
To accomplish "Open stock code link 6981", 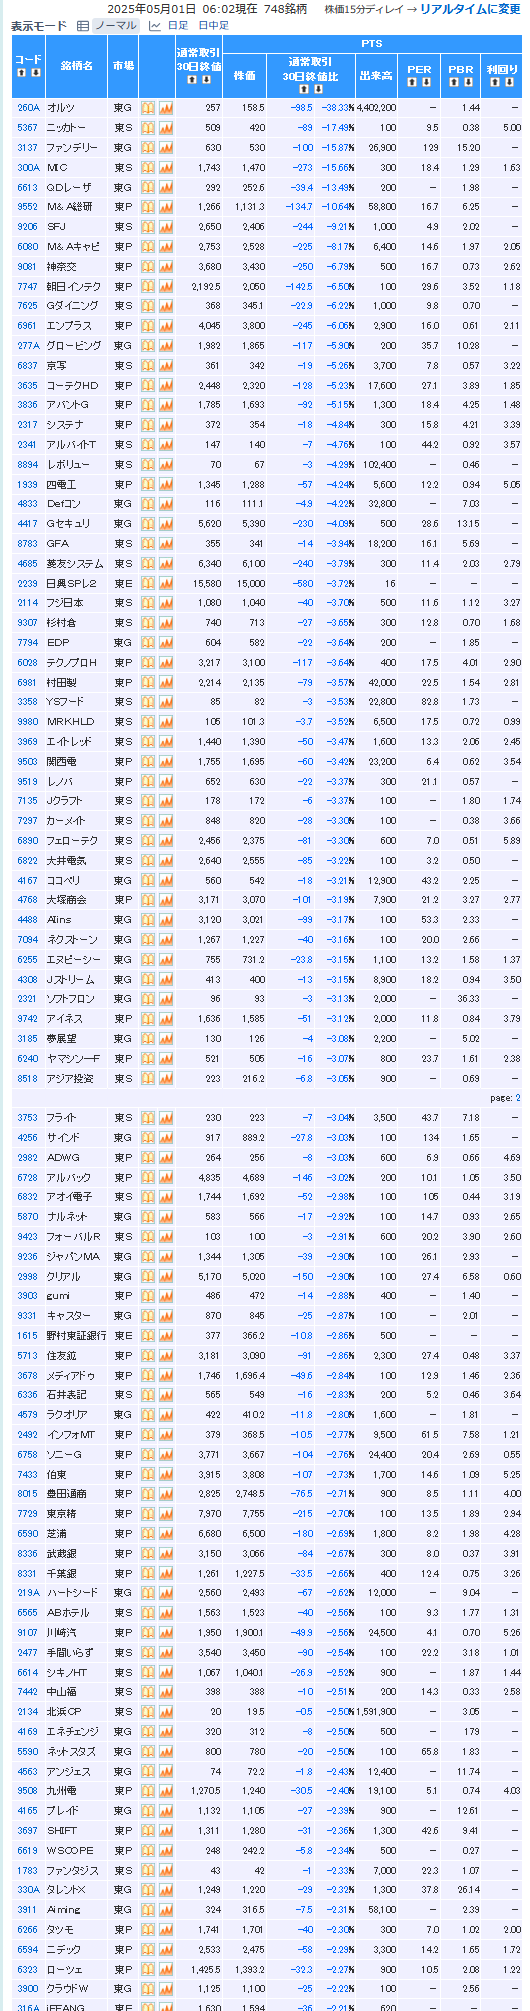I will (28, 682).
